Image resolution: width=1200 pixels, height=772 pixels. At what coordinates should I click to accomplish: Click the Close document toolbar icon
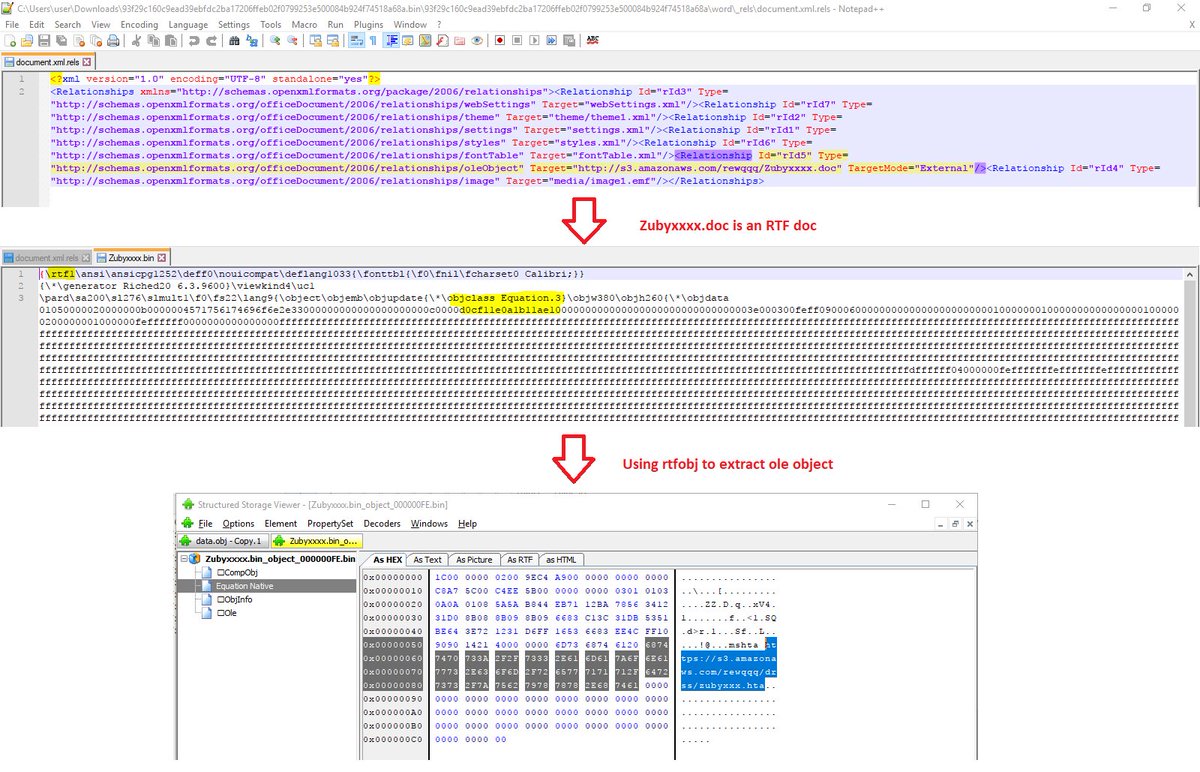79,40
